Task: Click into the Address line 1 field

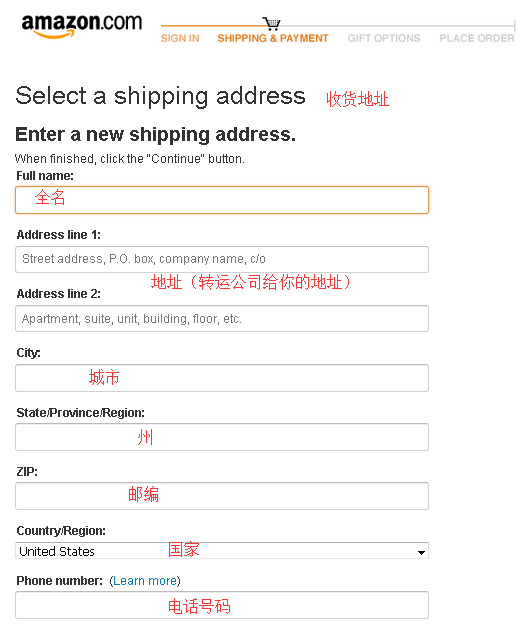Action: pos(222,259)
